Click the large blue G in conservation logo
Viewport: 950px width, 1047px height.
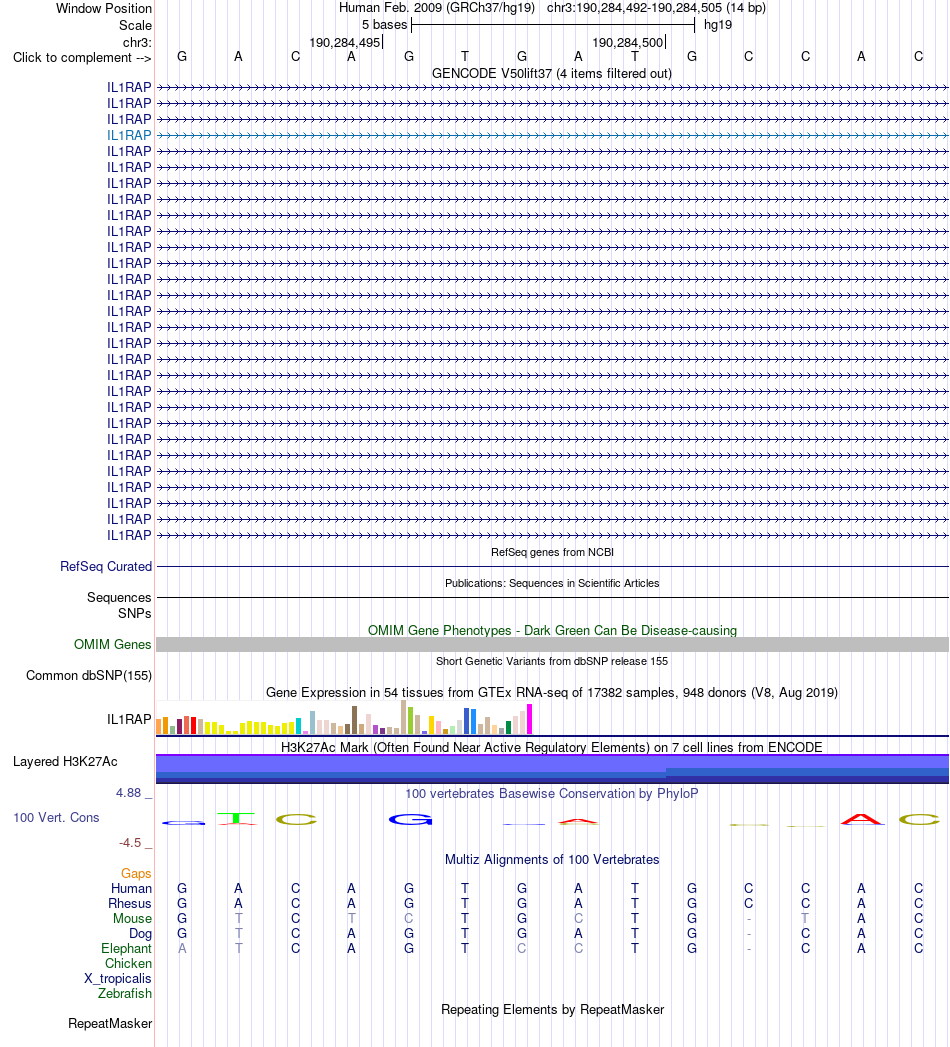coord(411,819)
